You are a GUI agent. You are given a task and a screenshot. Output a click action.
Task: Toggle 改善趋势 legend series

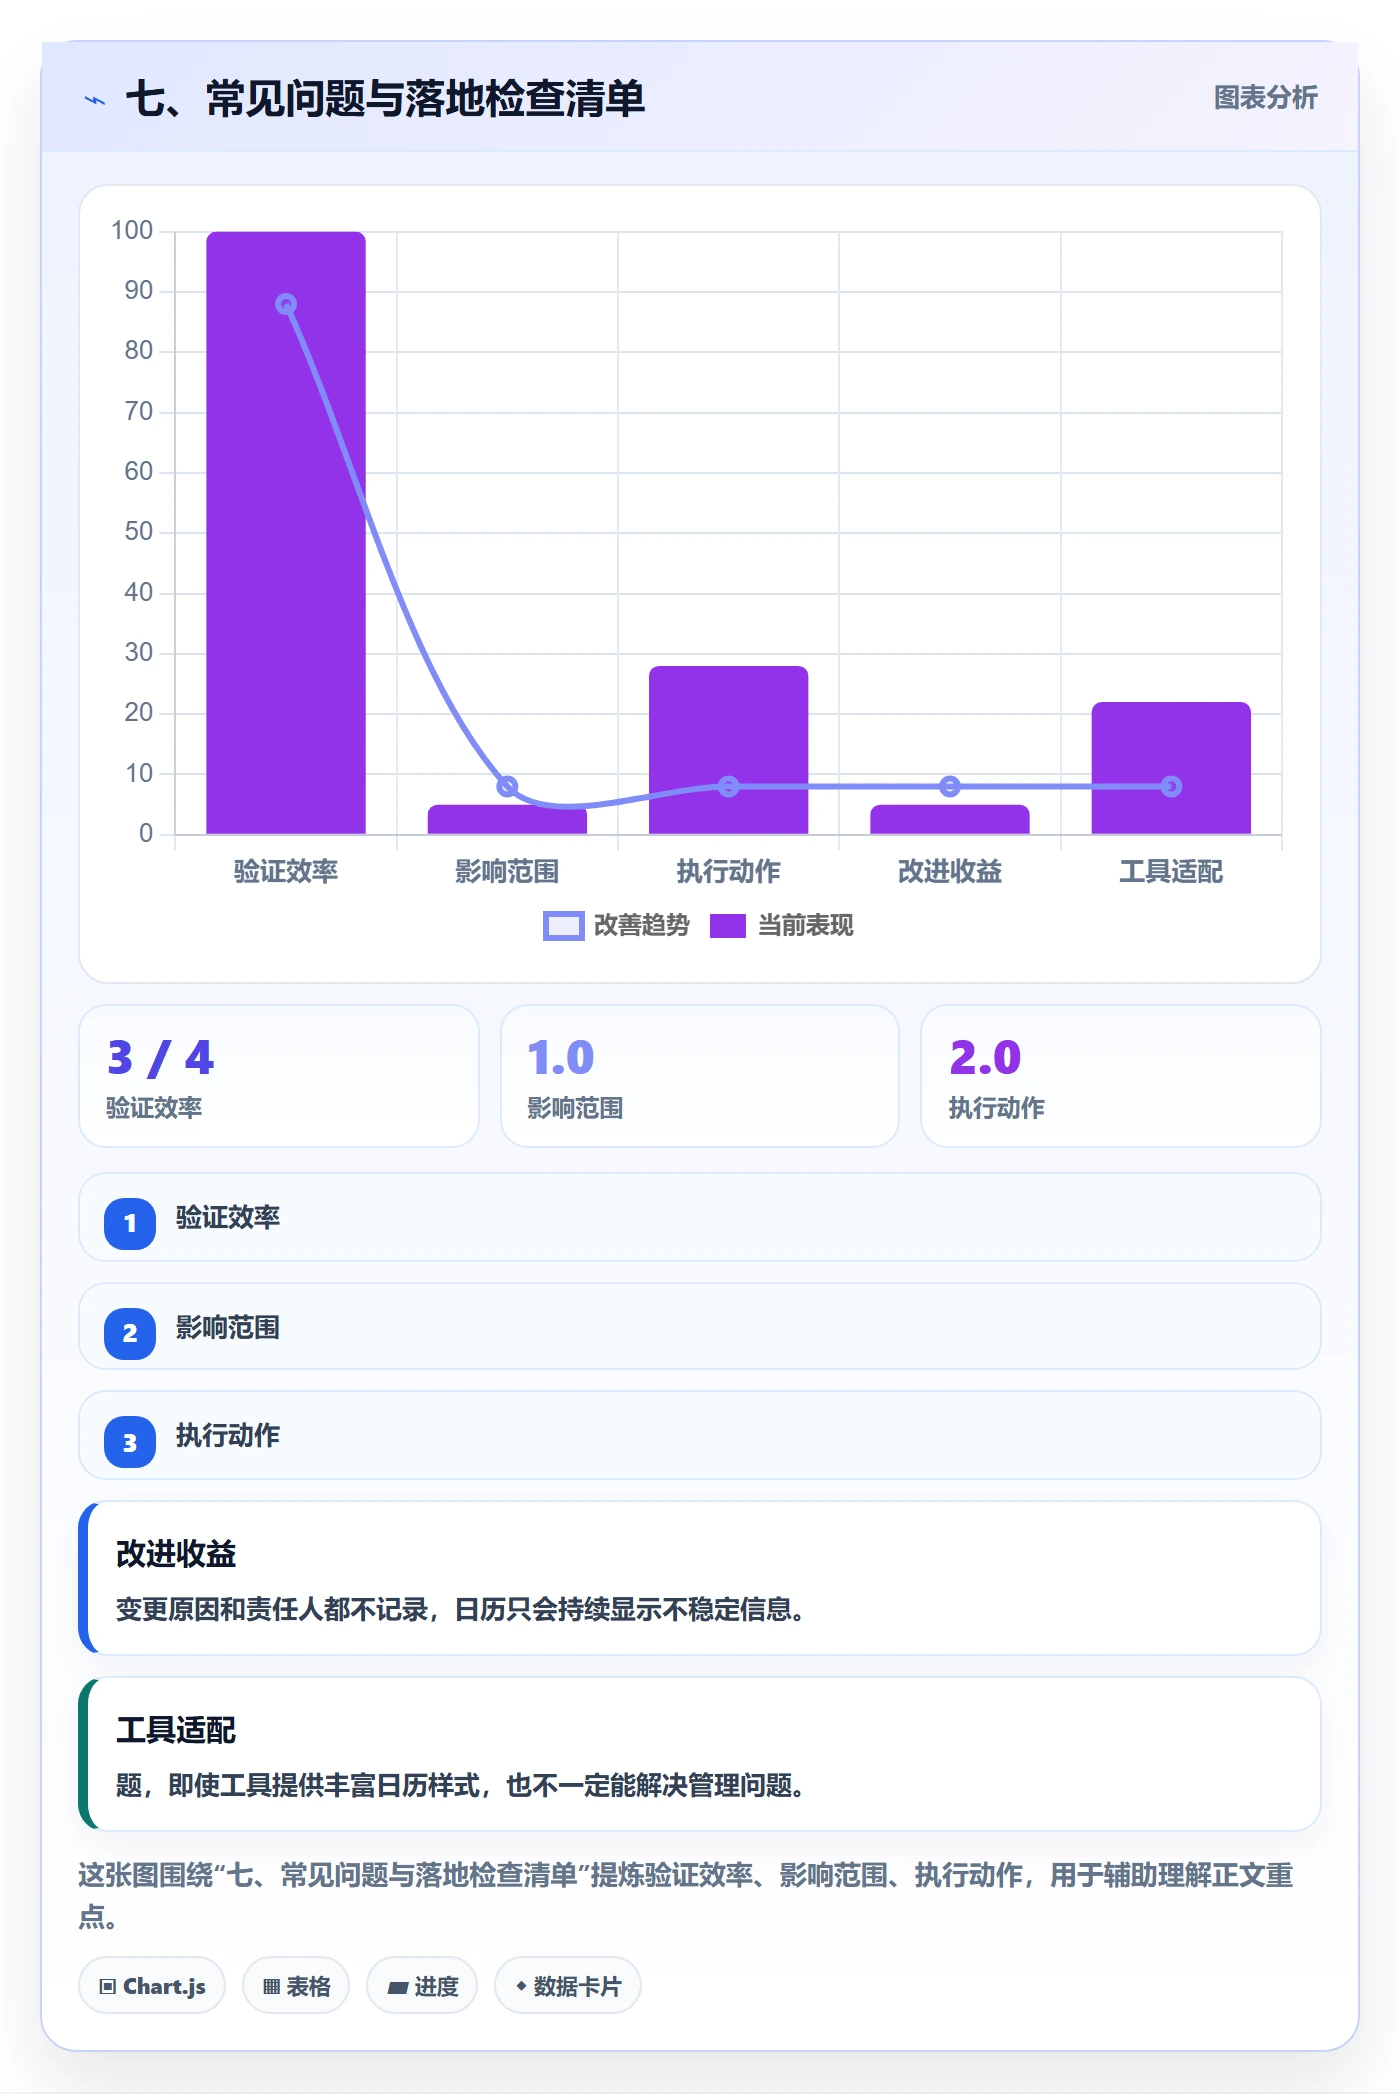617,926
